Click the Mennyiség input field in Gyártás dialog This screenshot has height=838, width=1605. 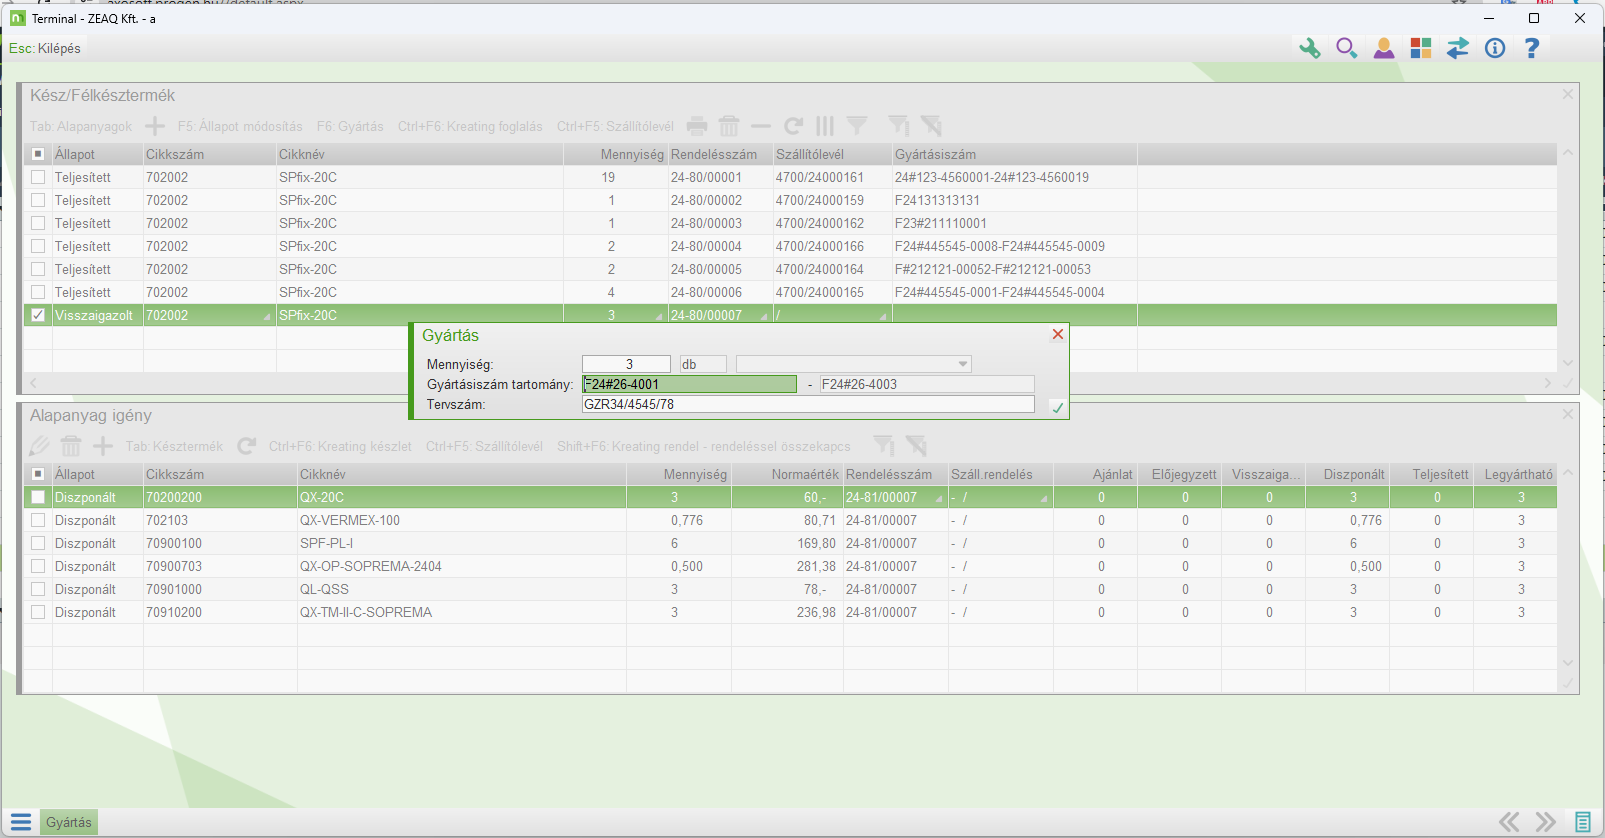point(626,364)
